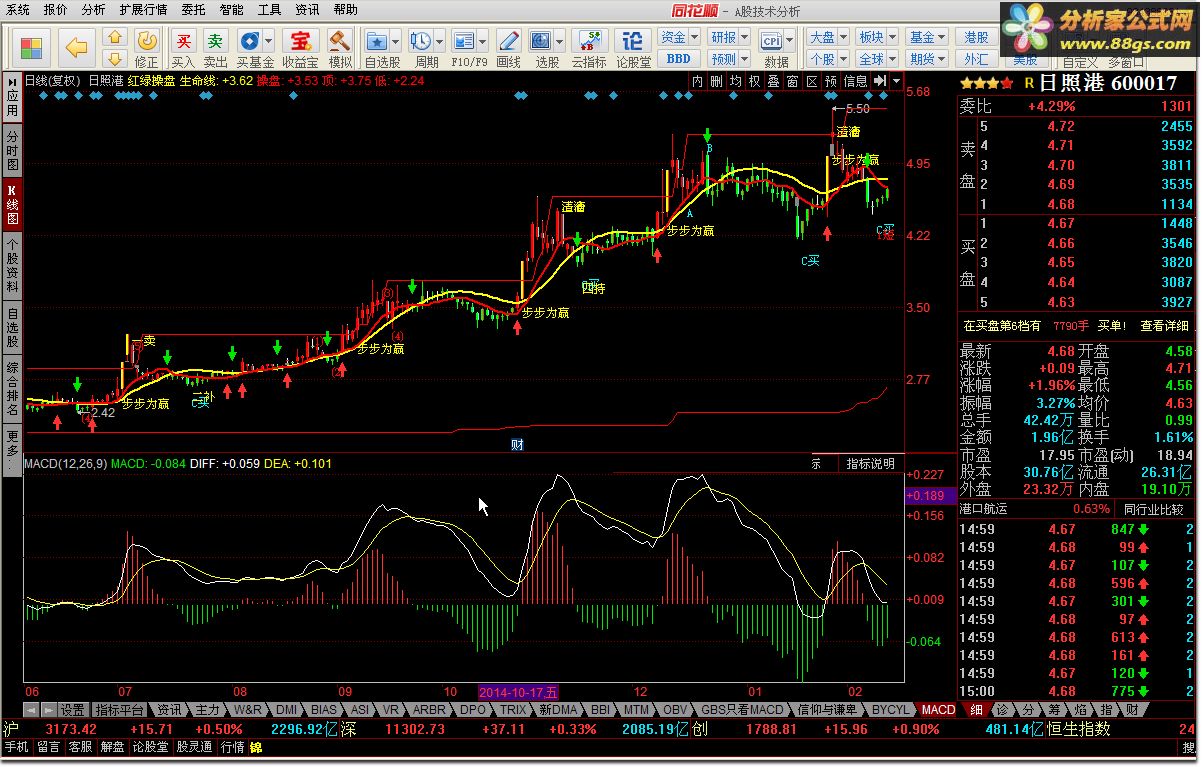Click 设置 button below chart
The image size is (1202, 767).
point(72,710)
